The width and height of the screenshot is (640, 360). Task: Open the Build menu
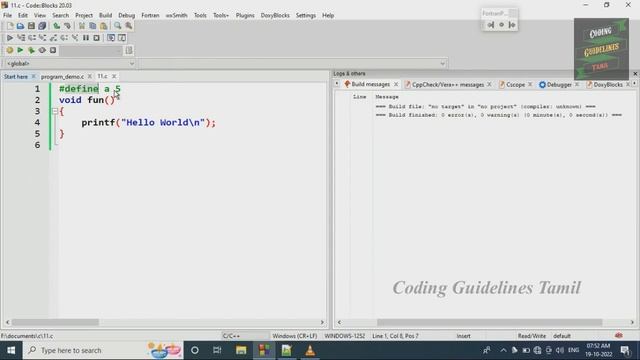coord(105,15)
